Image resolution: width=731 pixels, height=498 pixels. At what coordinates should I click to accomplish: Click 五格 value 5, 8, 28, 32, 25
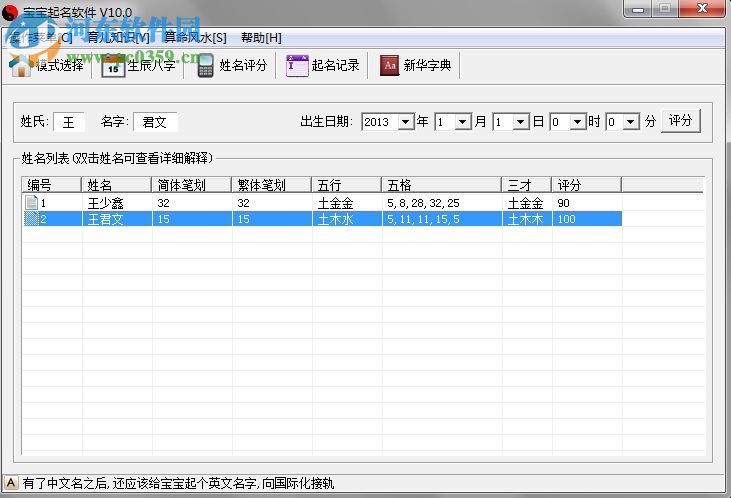tap(423, 203)
